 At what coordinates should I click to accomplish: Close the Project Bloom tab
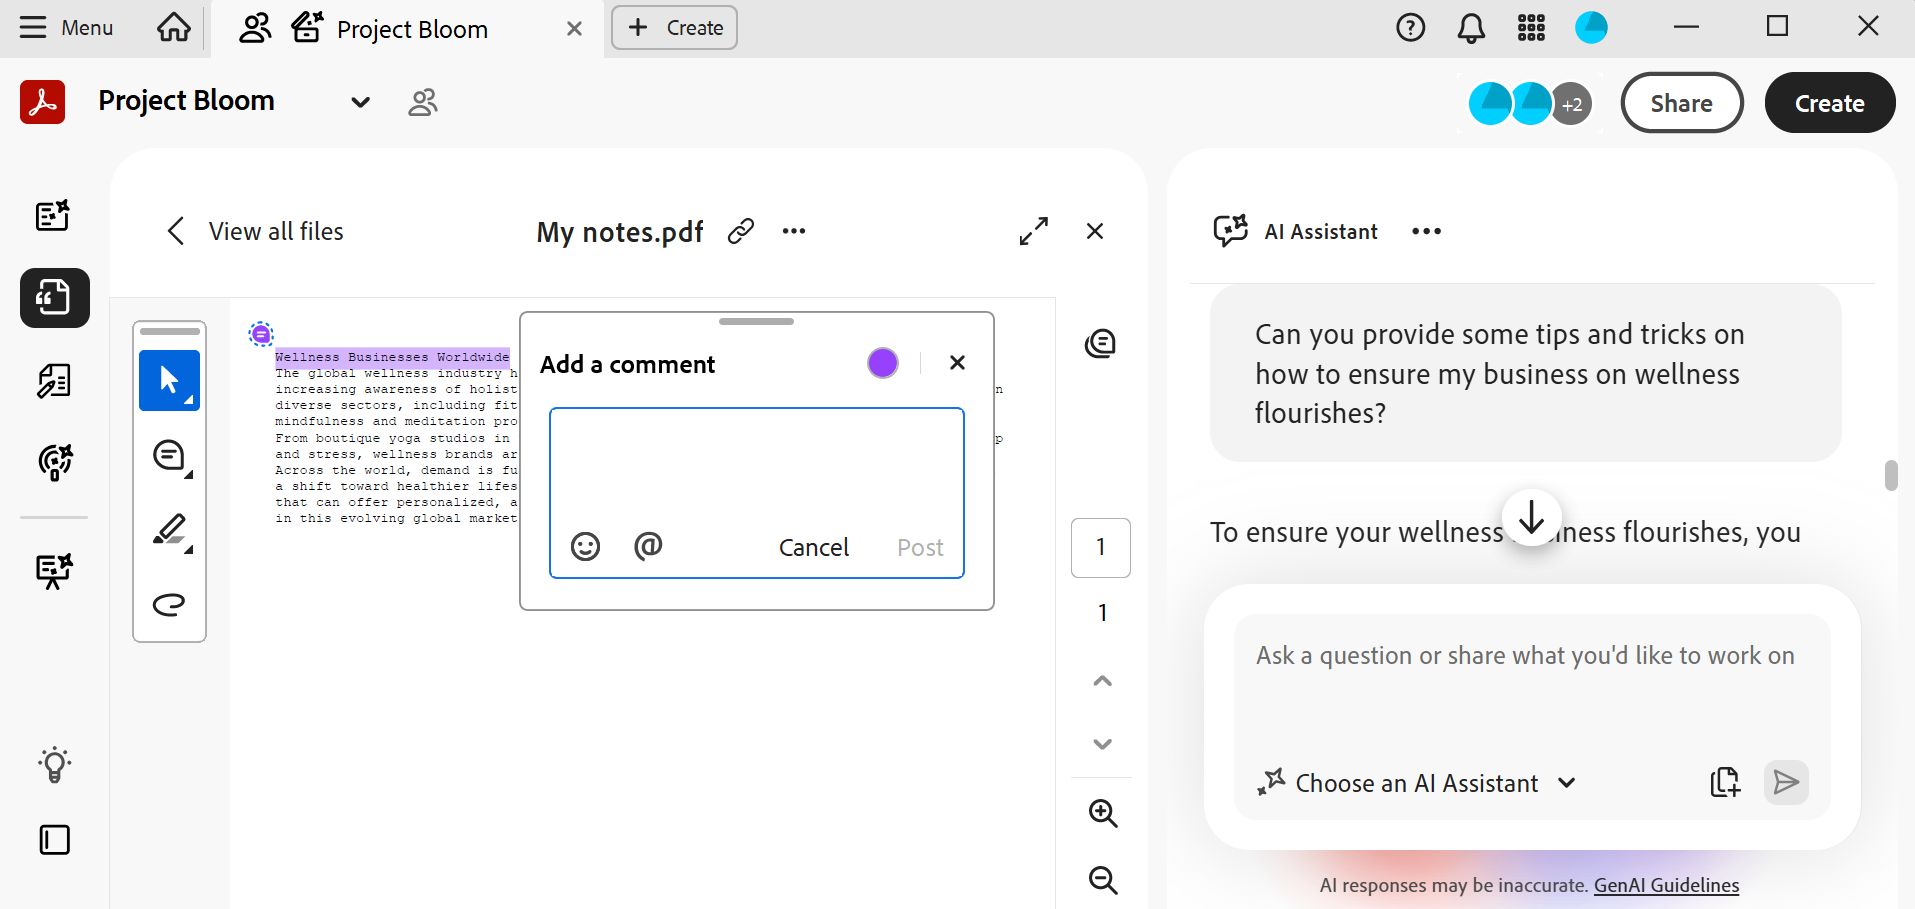pyautogui.click(x=574, y=29)
